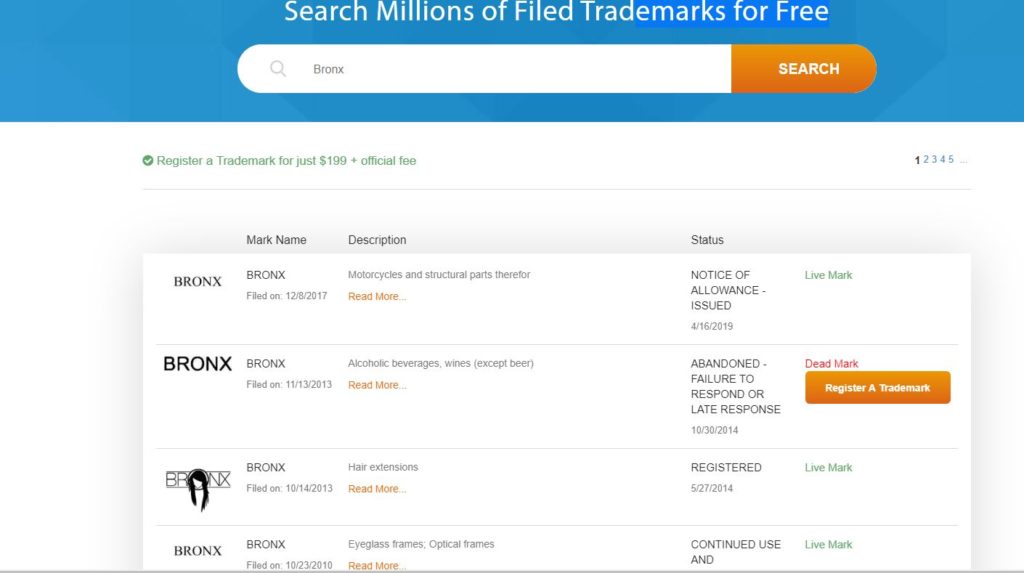This screenshot has width=1024, height=573.
Task: Click the red Dead Mark label
Action: [x=831, y=363]
